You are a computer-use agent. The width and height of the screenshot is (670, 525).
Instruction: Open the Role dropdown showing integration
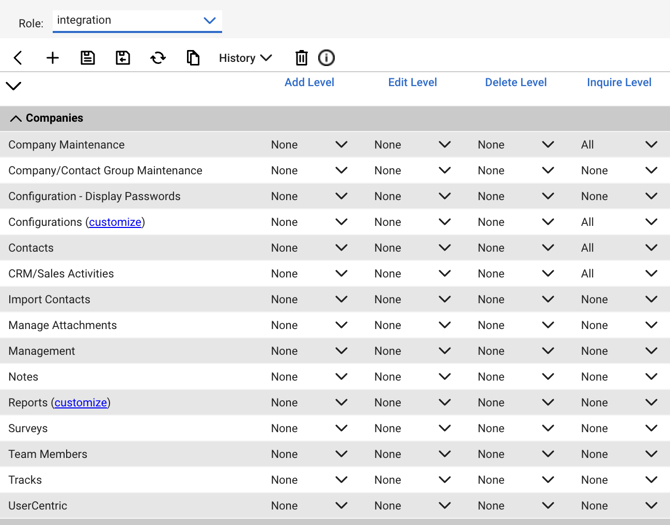[x=137, y=20]
